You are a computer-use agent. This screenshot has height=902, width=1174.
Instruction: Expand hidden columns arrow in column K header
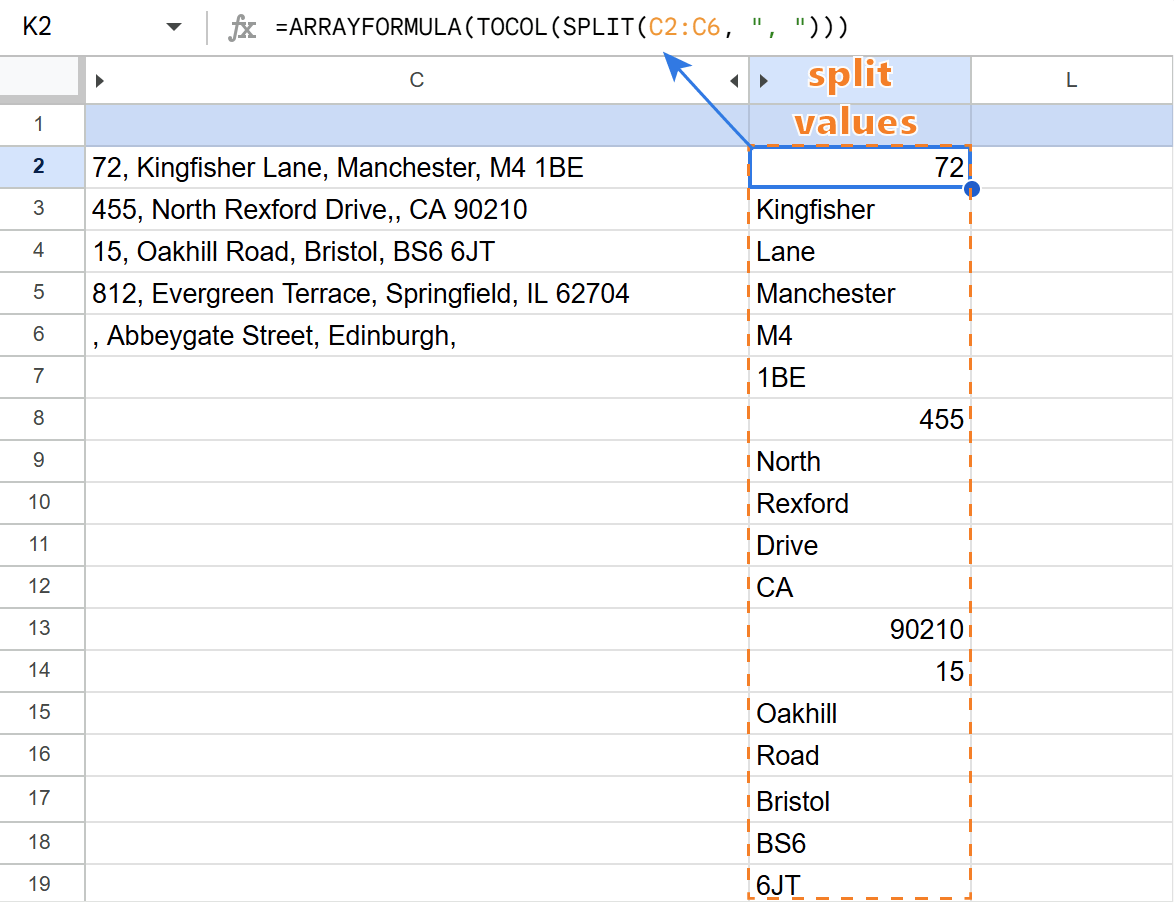tap(763, 80)
